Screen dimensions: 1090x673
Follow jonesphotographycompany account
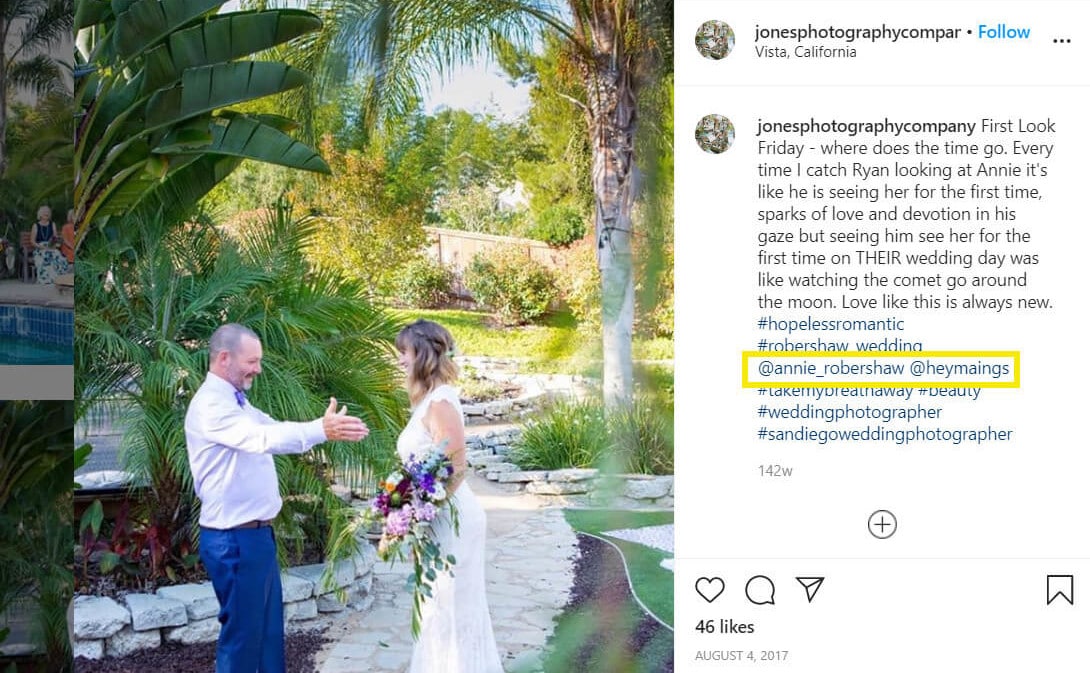click(x=1004, y=32)
